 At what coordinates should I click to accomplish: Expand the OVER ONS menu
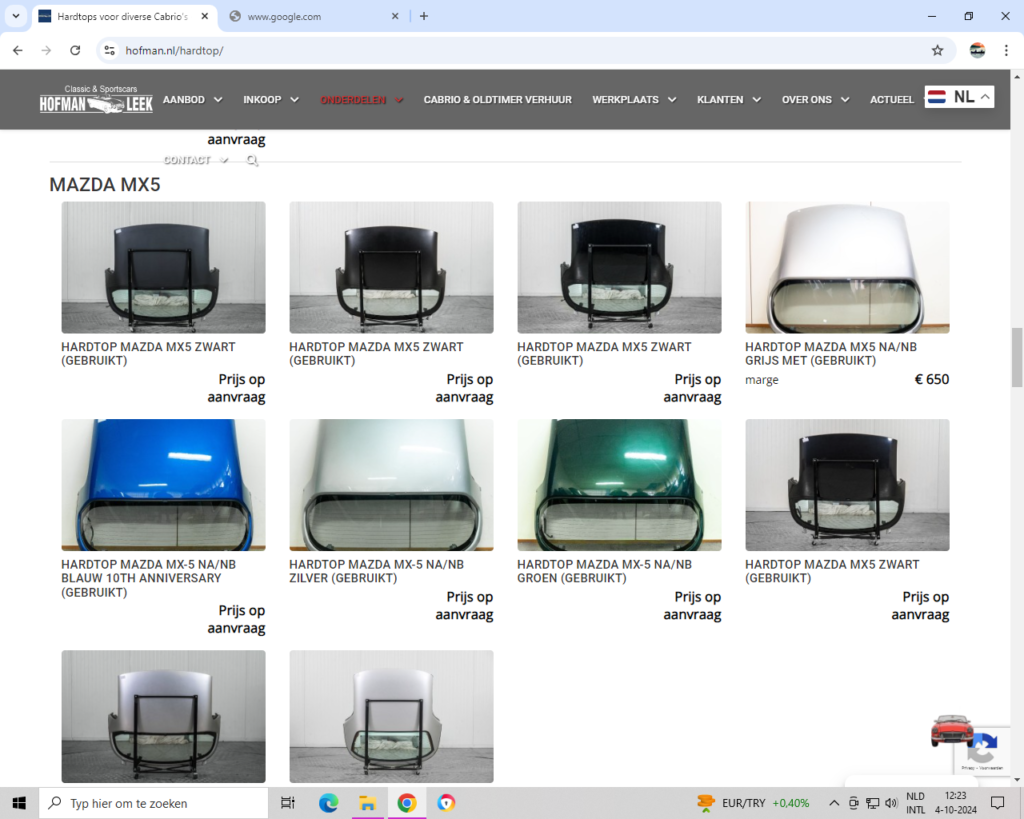click(815, 99)
